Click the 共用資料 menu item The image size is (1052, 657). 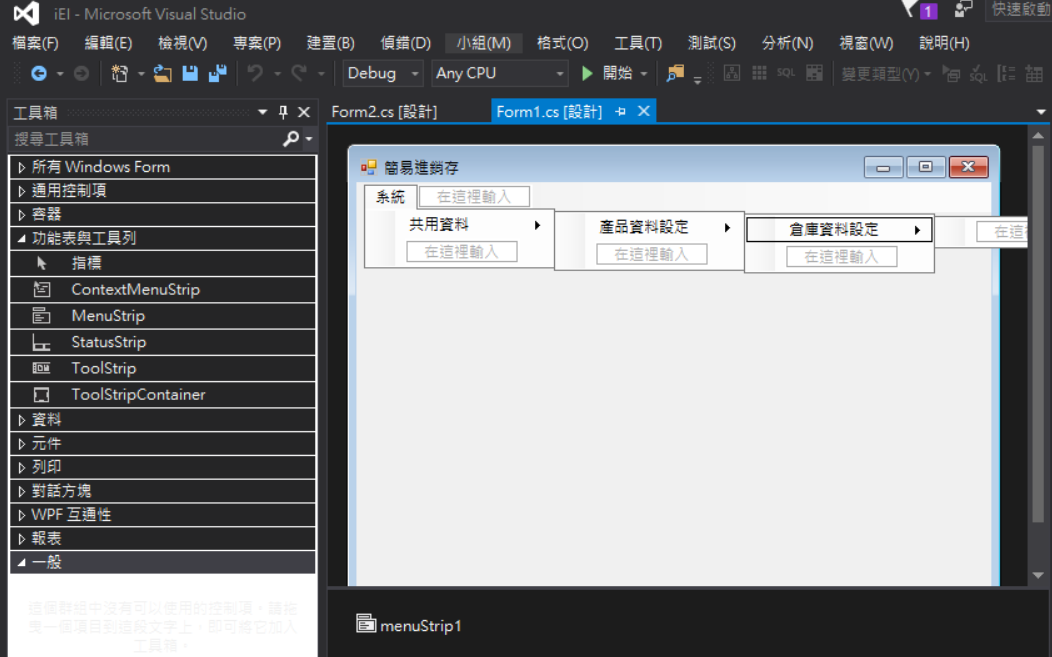point(439,226)
